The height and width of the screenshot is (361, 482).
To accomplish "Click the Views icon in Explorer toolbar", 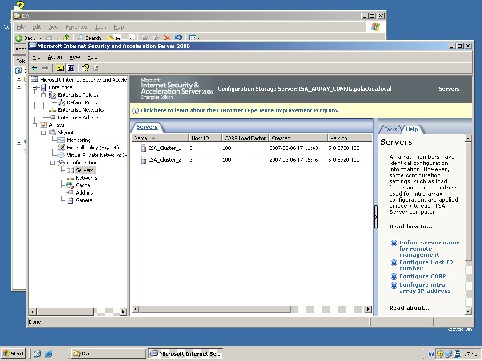I will (193, 38).
